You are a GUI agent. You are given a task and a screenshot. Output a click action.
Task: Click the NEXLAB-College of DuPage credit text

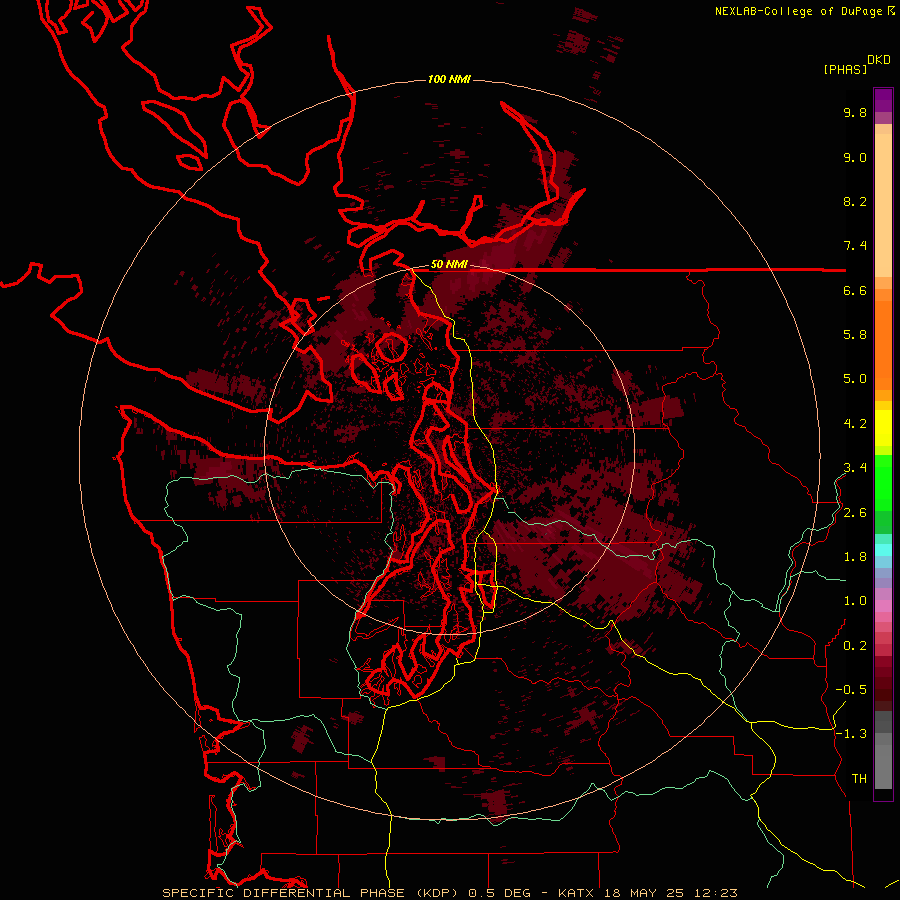tap(799, 11)
